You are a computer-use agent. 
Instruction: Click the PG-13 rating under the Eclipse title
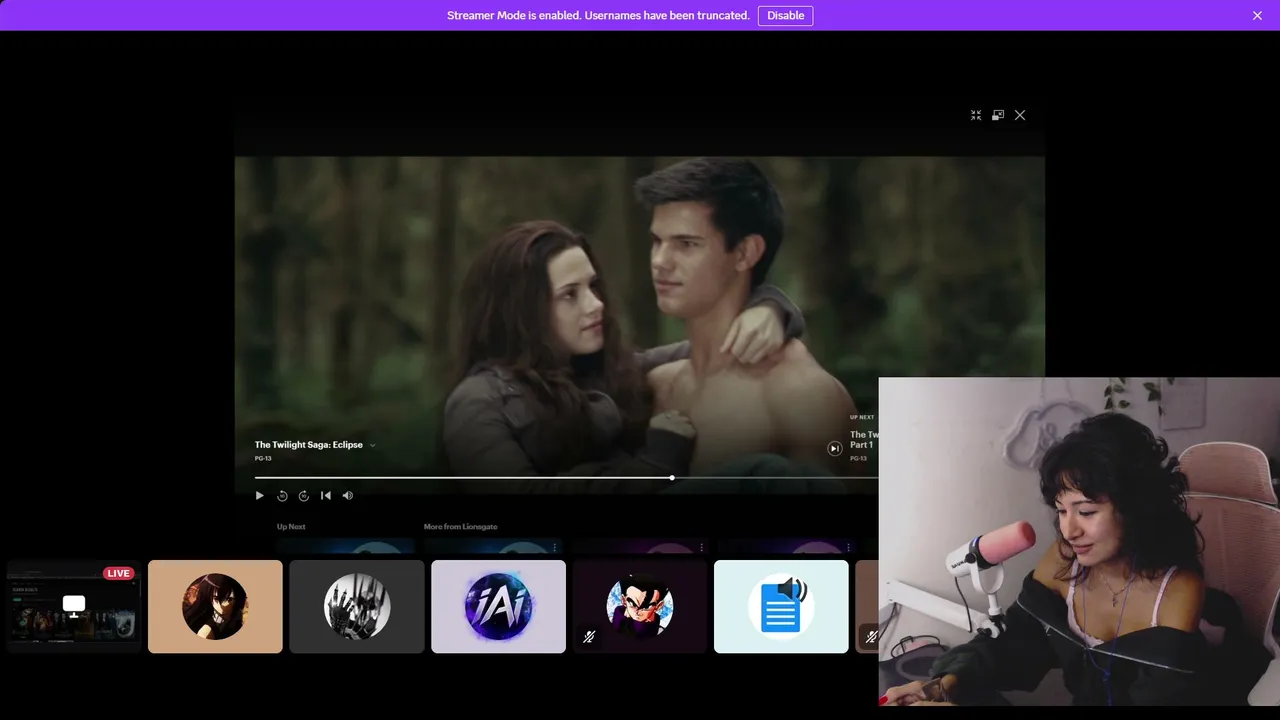[x=263, y=458]
